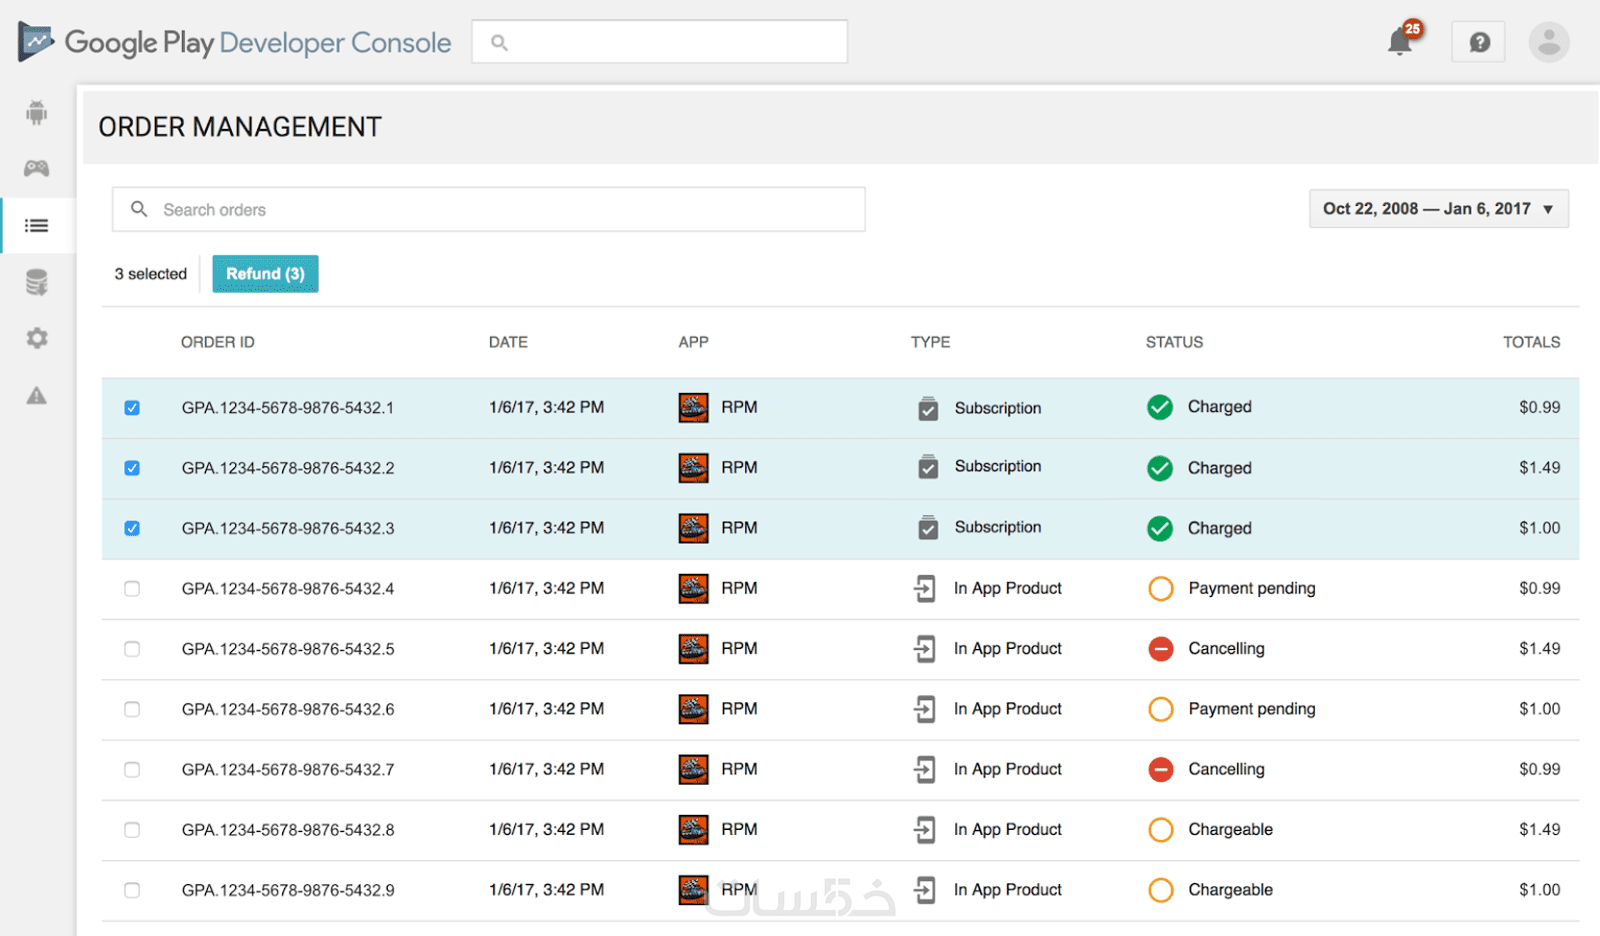The width and height of the screenshot is (1600, 936).
Task: Click the search magnifier in Search orders
Action: click(x=139, y=209)
